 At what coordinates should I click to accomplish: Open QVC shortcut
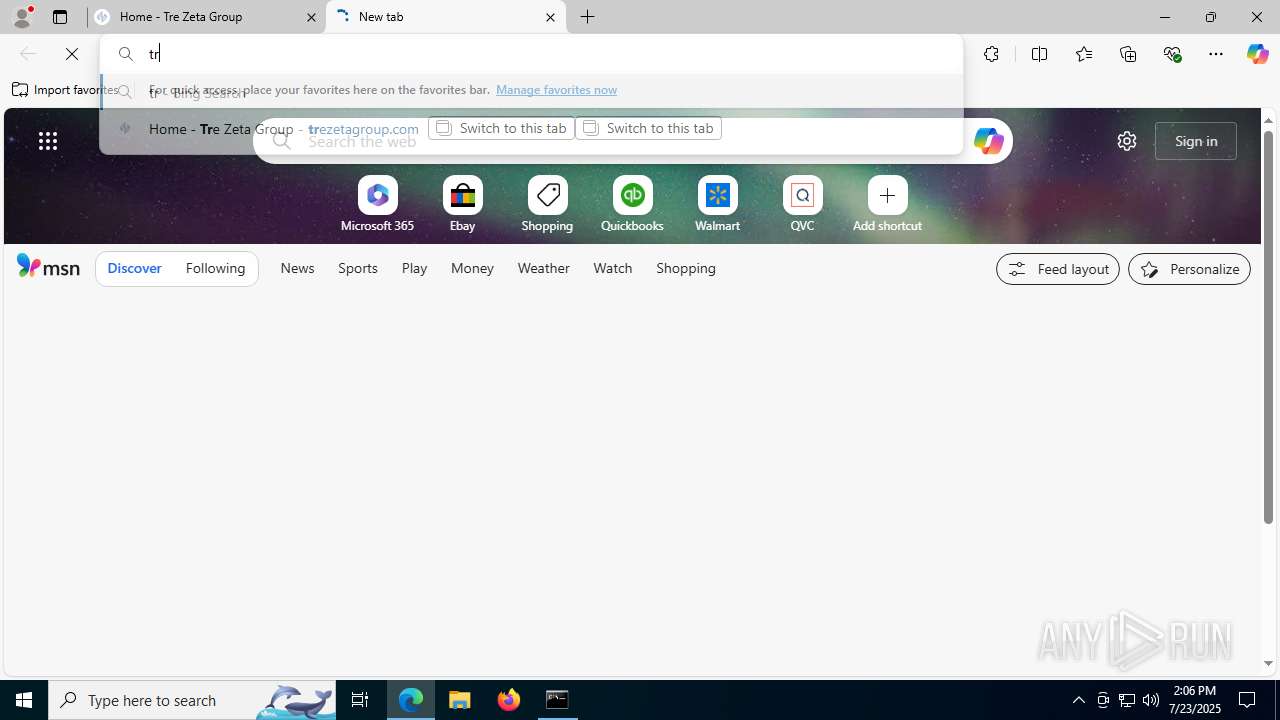pyautogui.click(x=802, y=206)
